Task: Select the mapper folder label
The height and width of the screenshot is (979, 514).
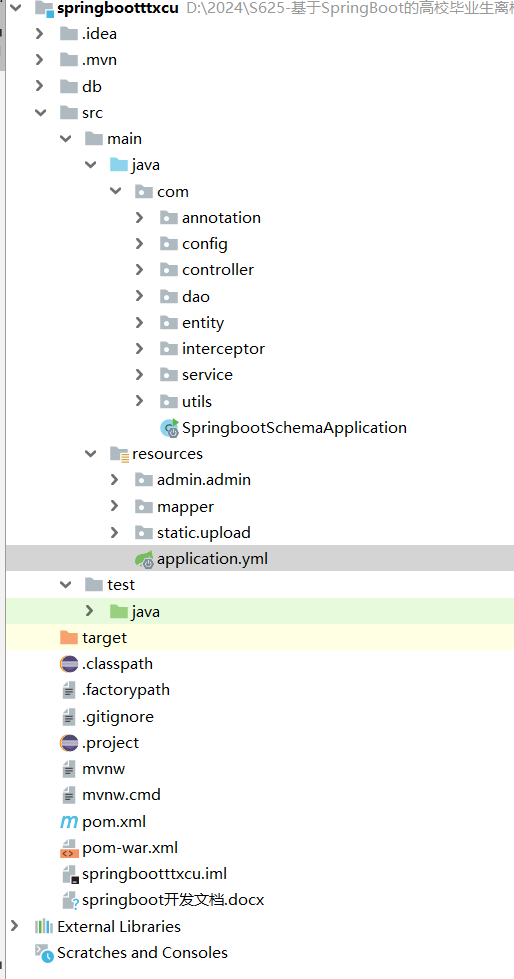Action: pyautogui.click(x=185, y=506)
